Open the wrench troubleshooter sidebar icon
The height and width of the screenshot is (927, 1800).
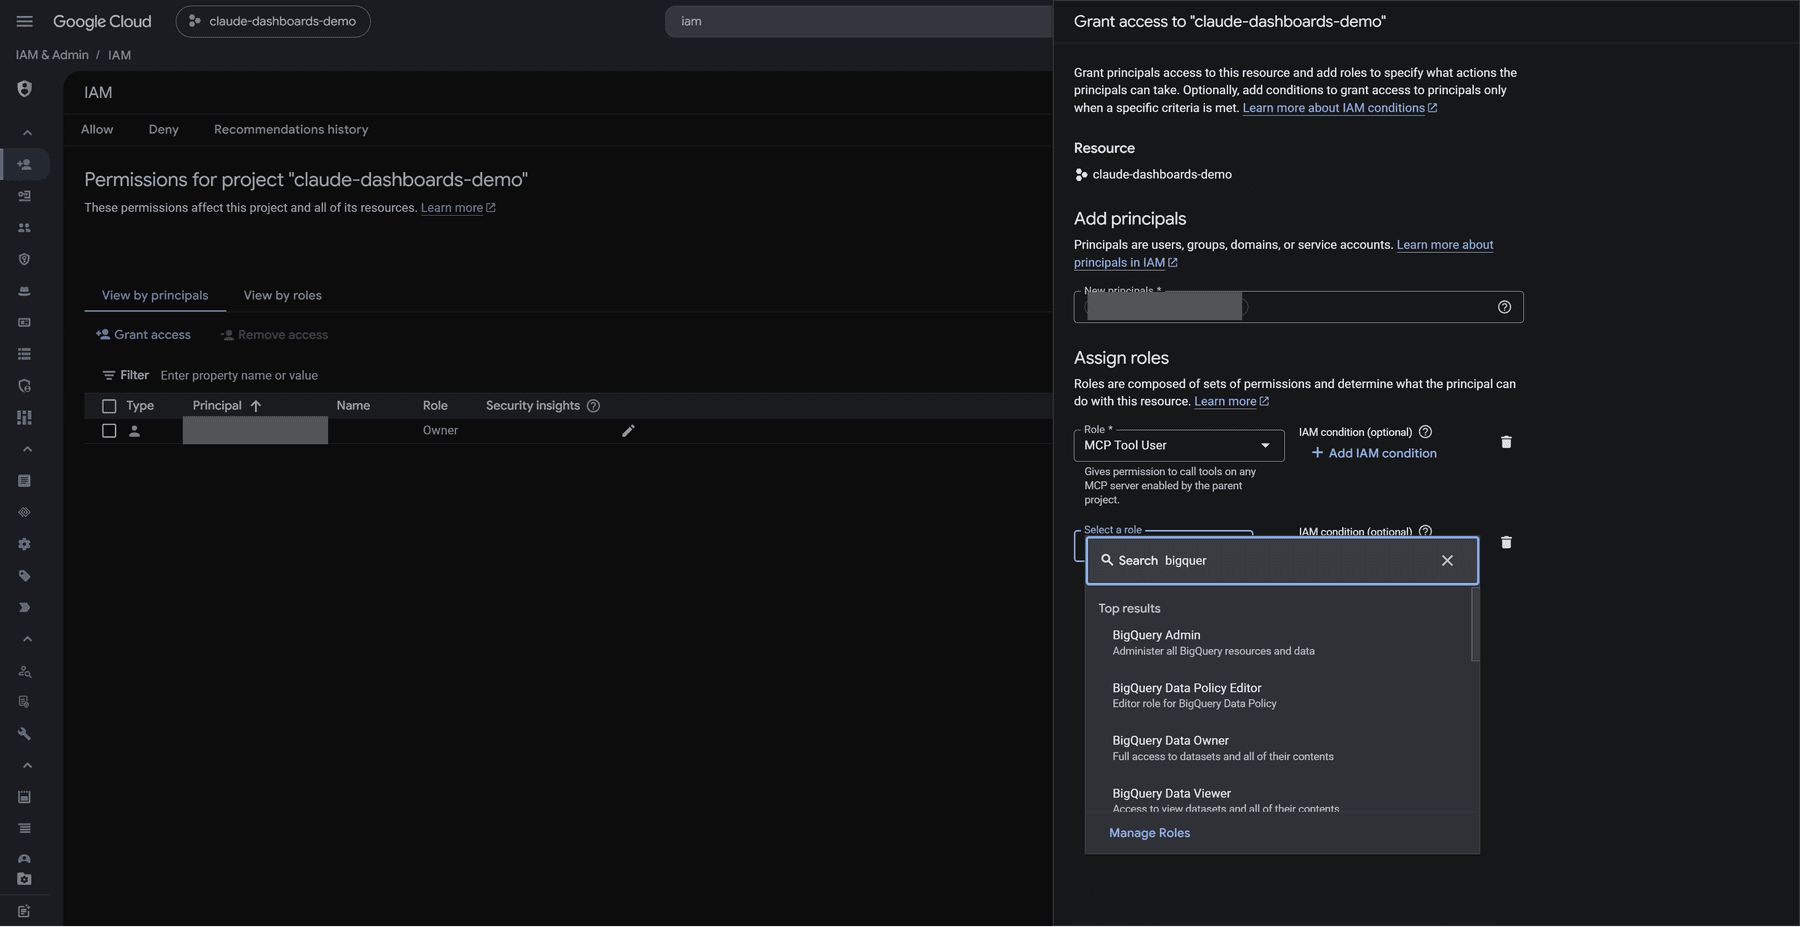point(25,734)
